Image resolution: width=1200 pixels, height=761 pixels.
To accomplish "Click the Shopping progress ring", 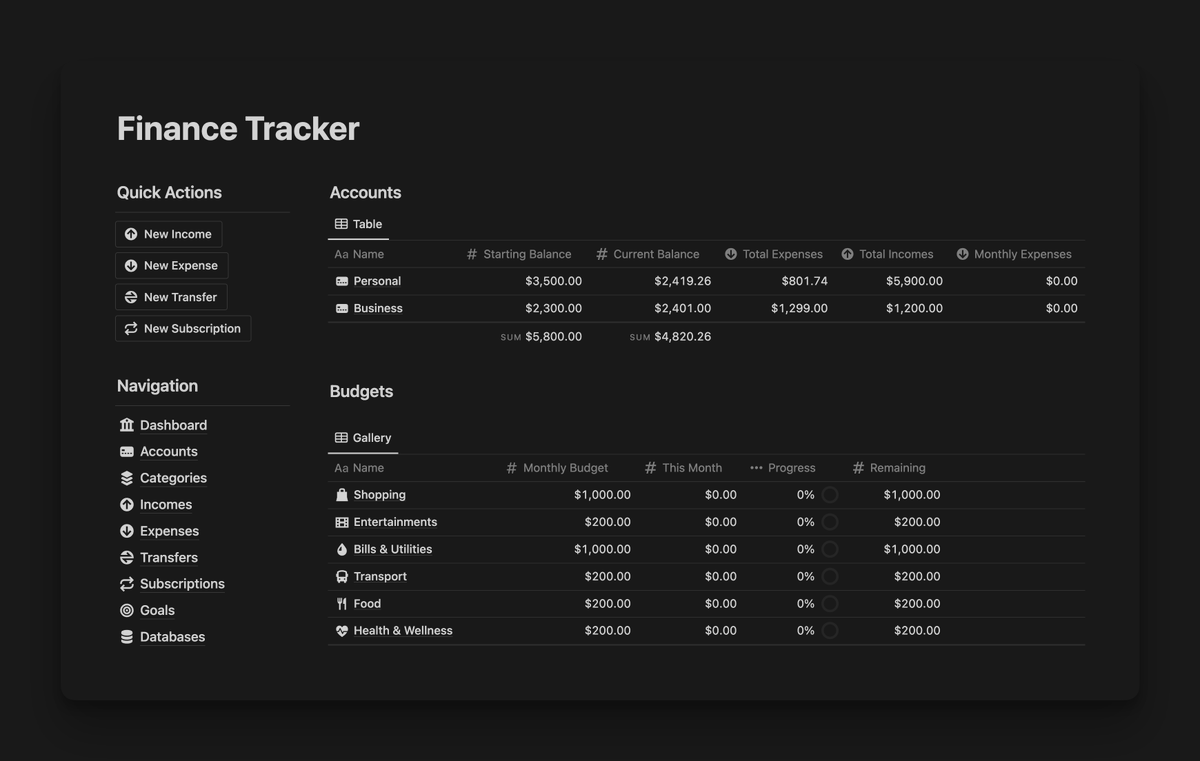I will [830, 495].
